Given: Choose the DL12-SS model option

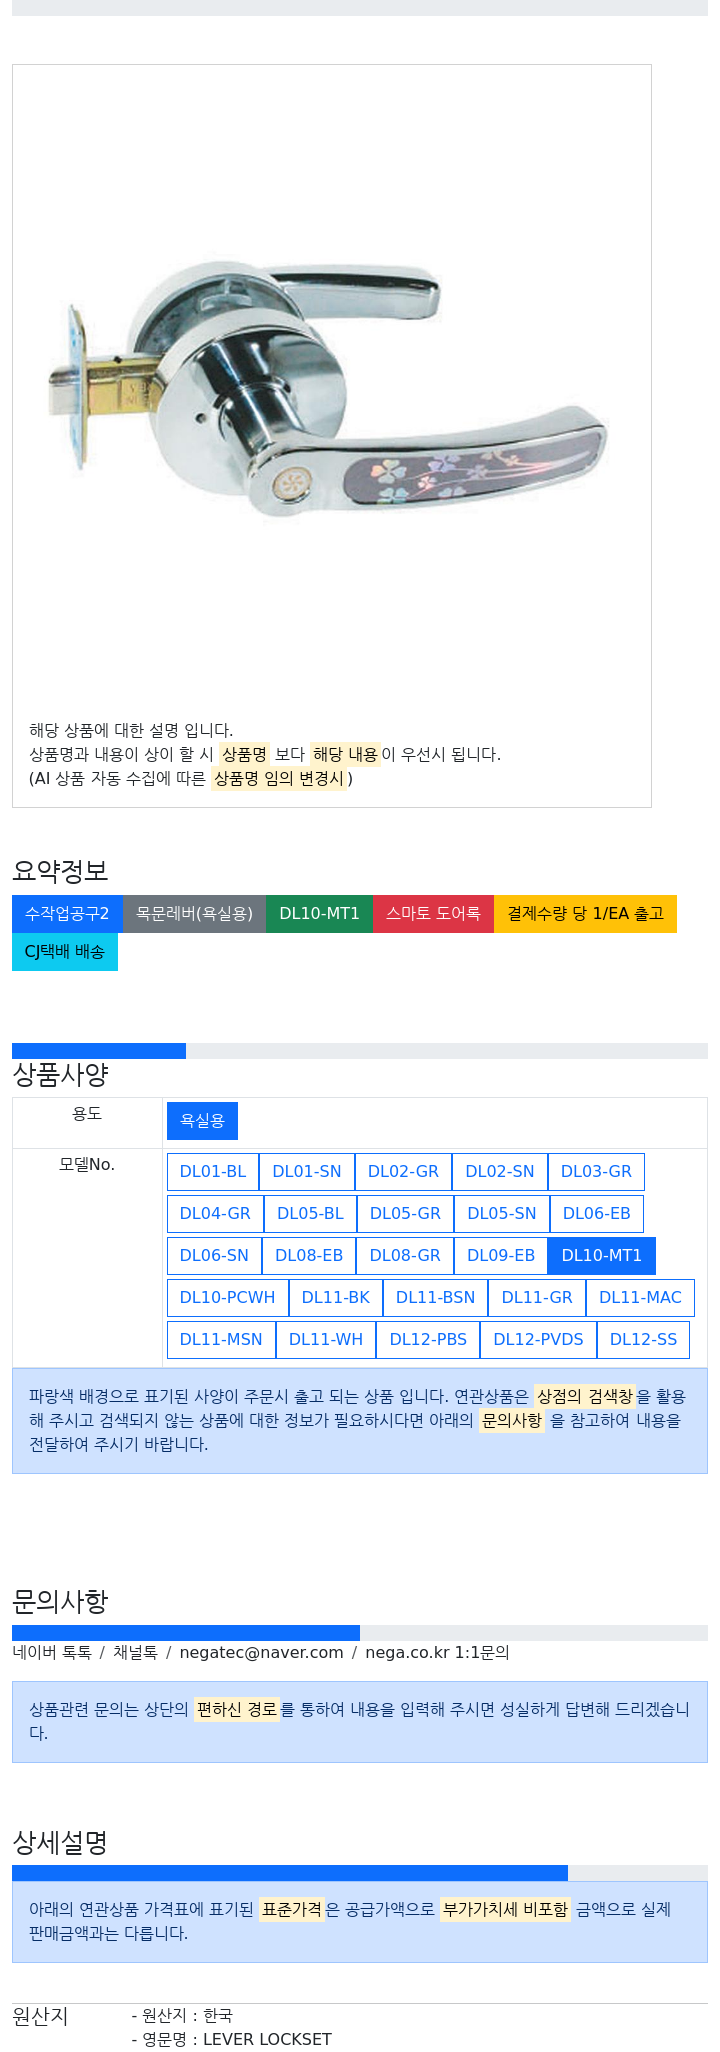Looking at the screenshot, I should tap(643, 1340).
